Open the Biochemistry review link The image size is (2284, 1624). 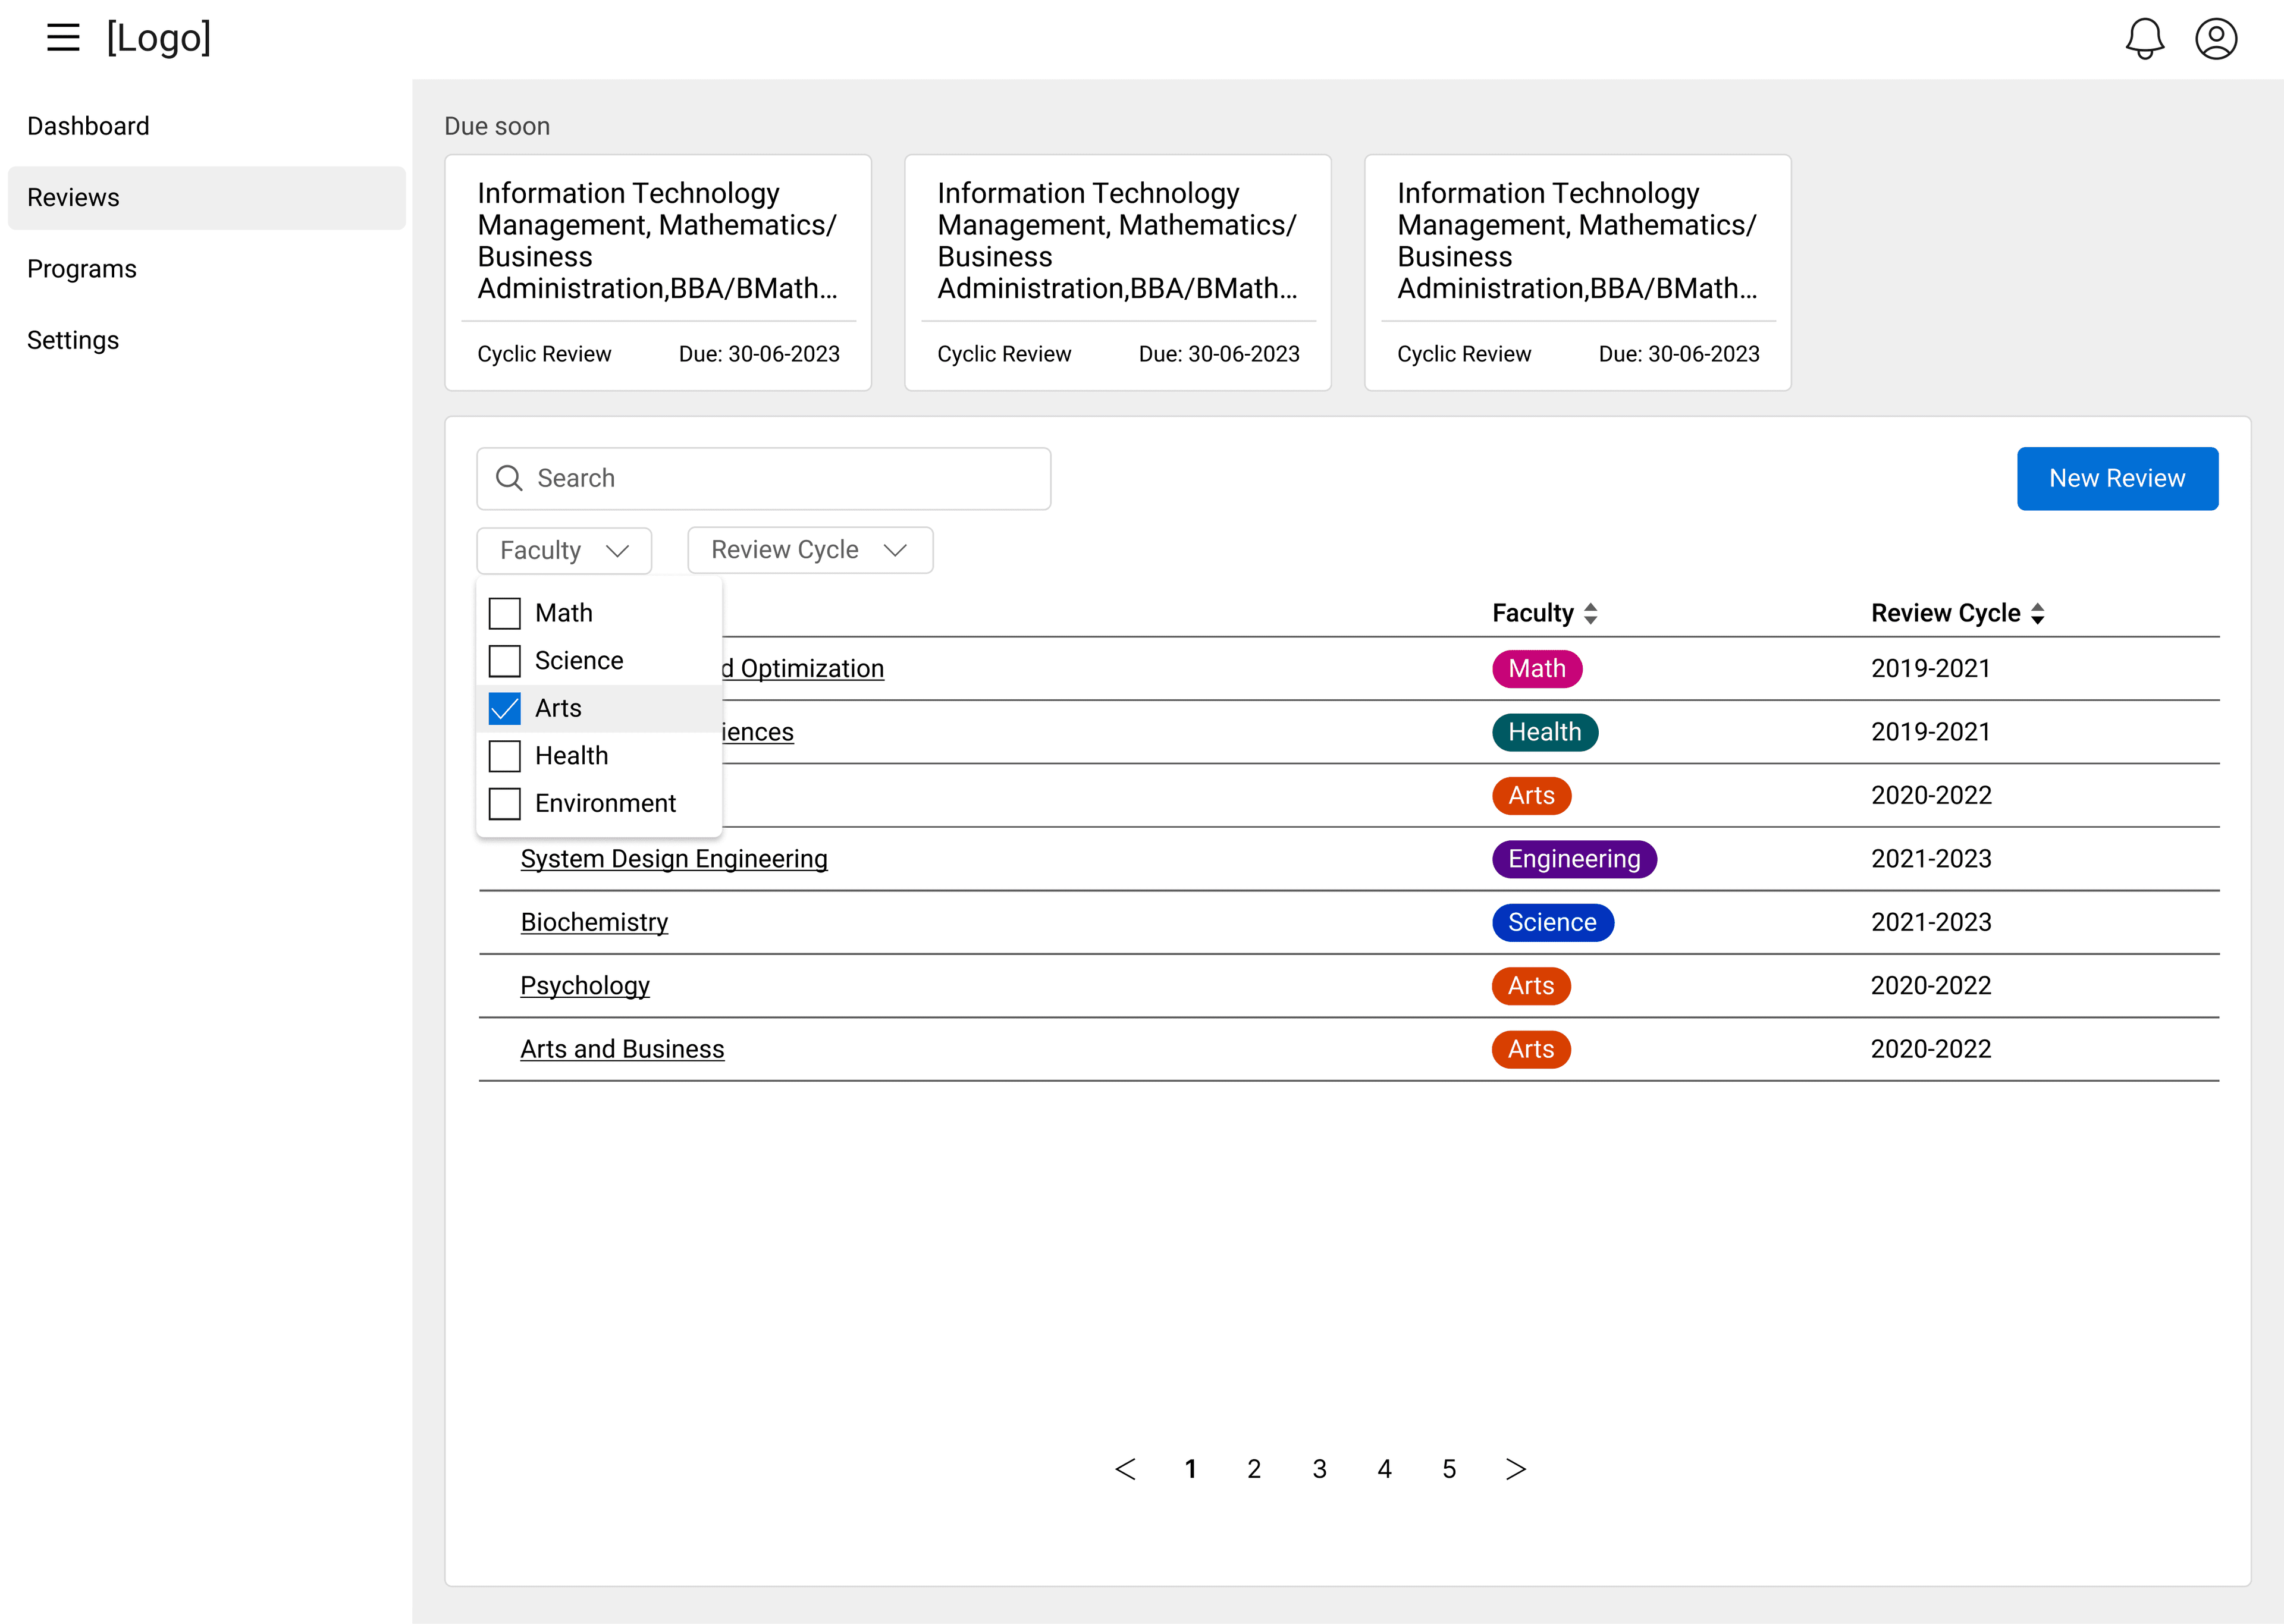(x=594, y=922)
